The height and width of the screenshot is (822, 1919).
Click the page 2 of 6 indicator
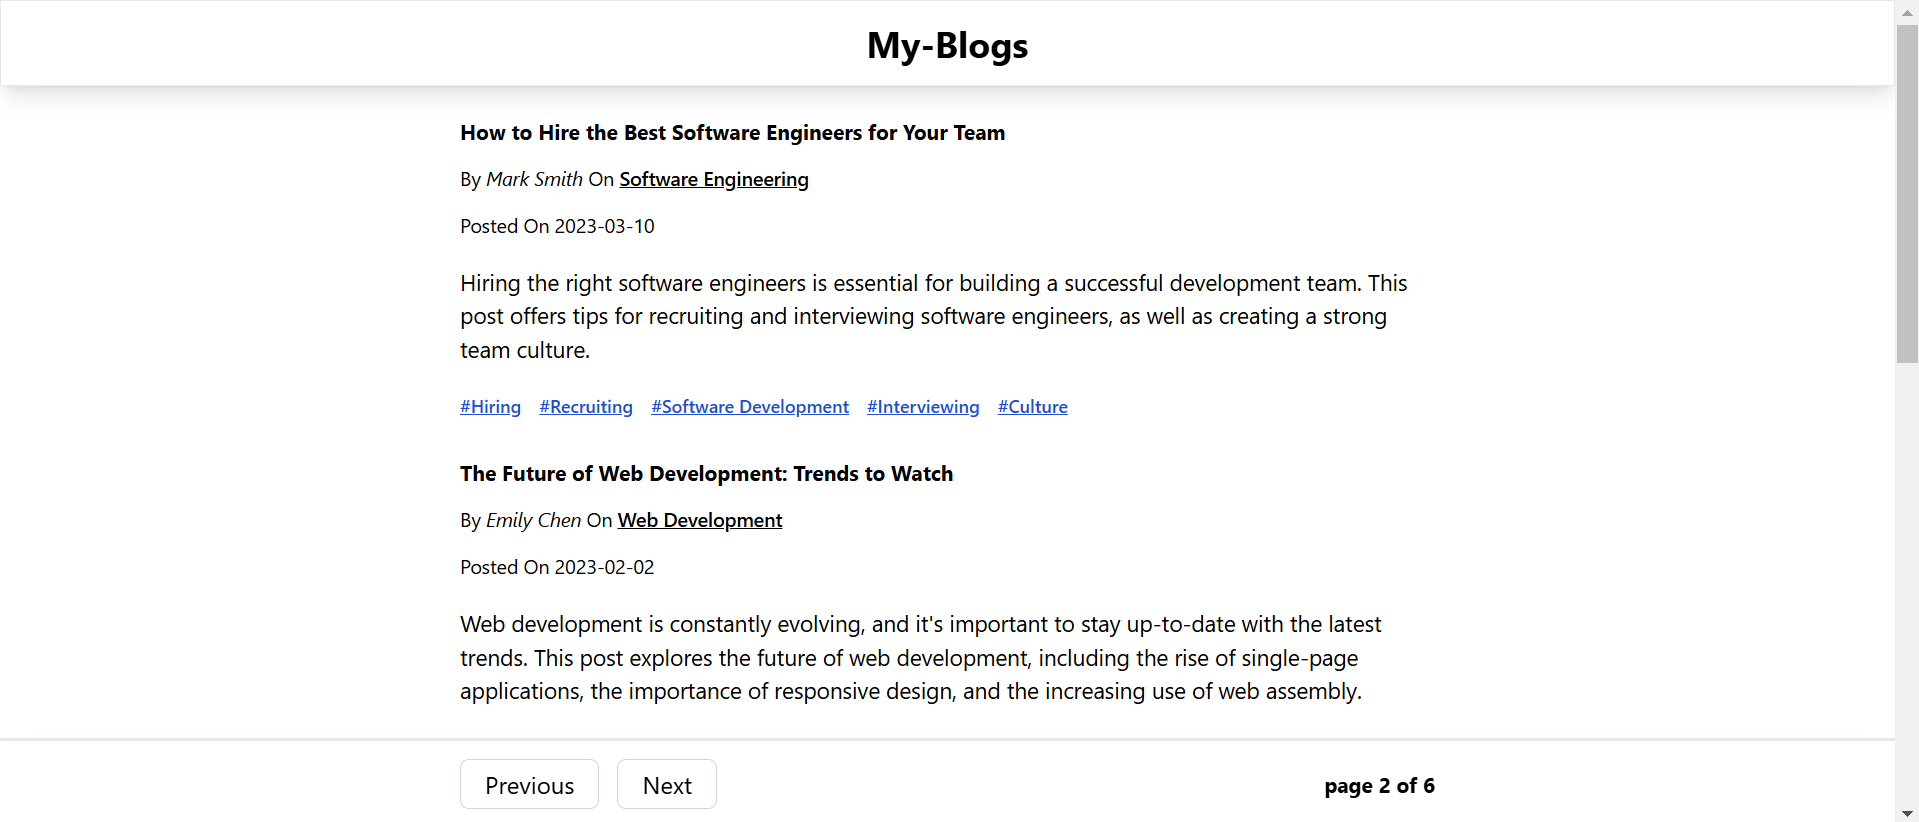point(1379,786)
